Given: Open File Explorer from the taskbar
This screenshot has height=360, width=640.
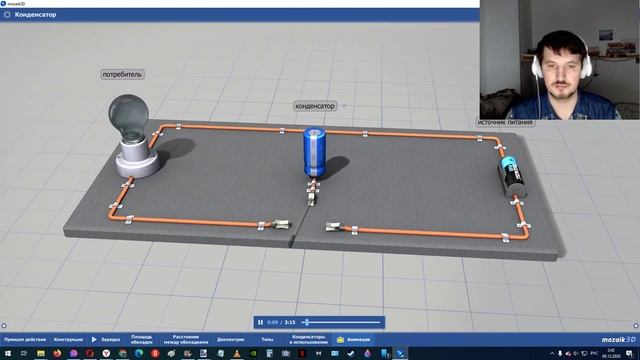Looking at the screenshot, I should 40,353.
